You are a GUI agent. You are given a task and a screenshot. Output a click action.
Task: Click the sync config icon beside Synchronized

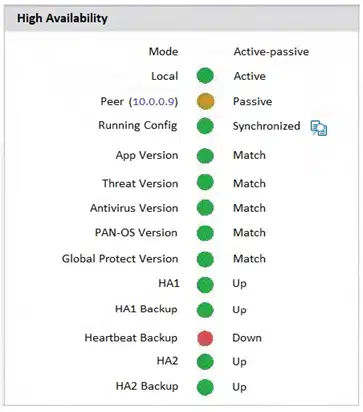tap(319, 128)
